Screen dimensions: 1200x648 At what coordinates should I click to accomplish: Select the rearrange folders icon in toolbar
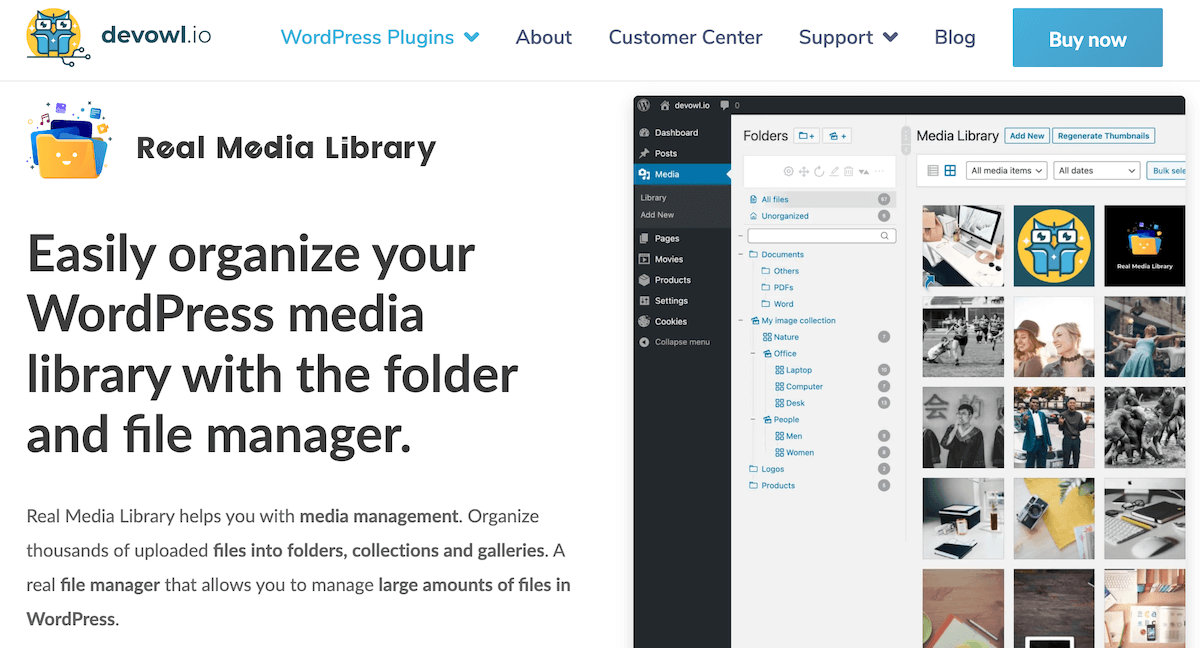coord(804,171)
